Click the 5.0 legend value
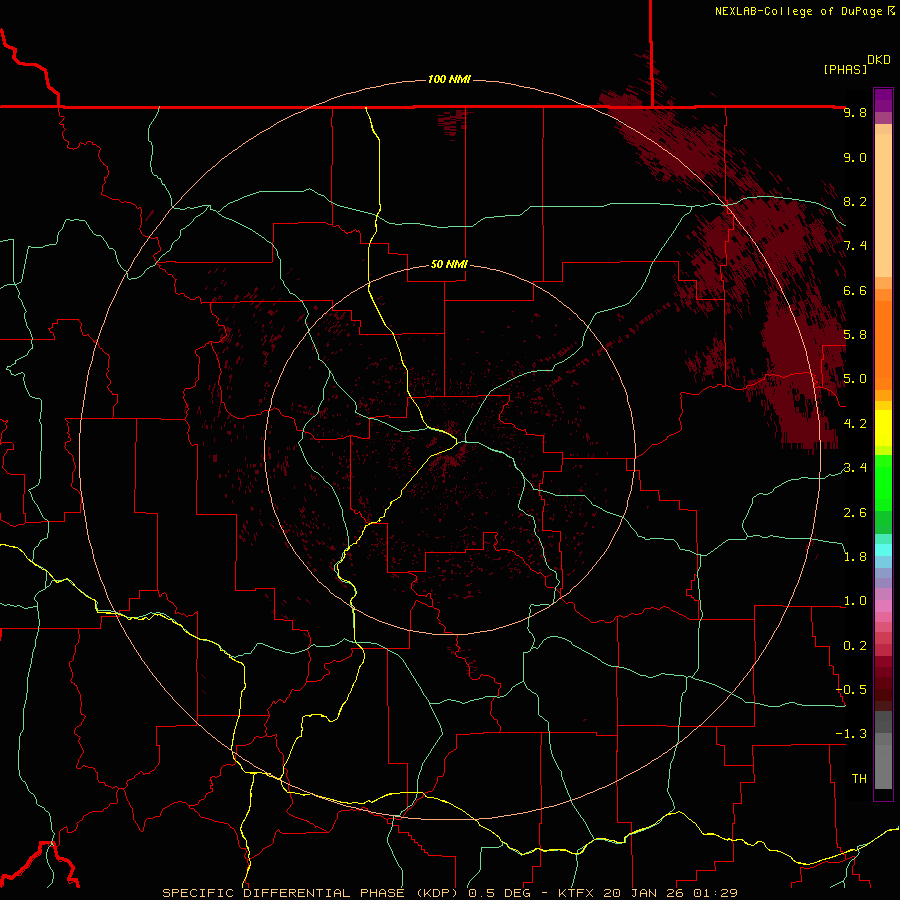Viewport: 900px width, 900px height. point(855,379)
